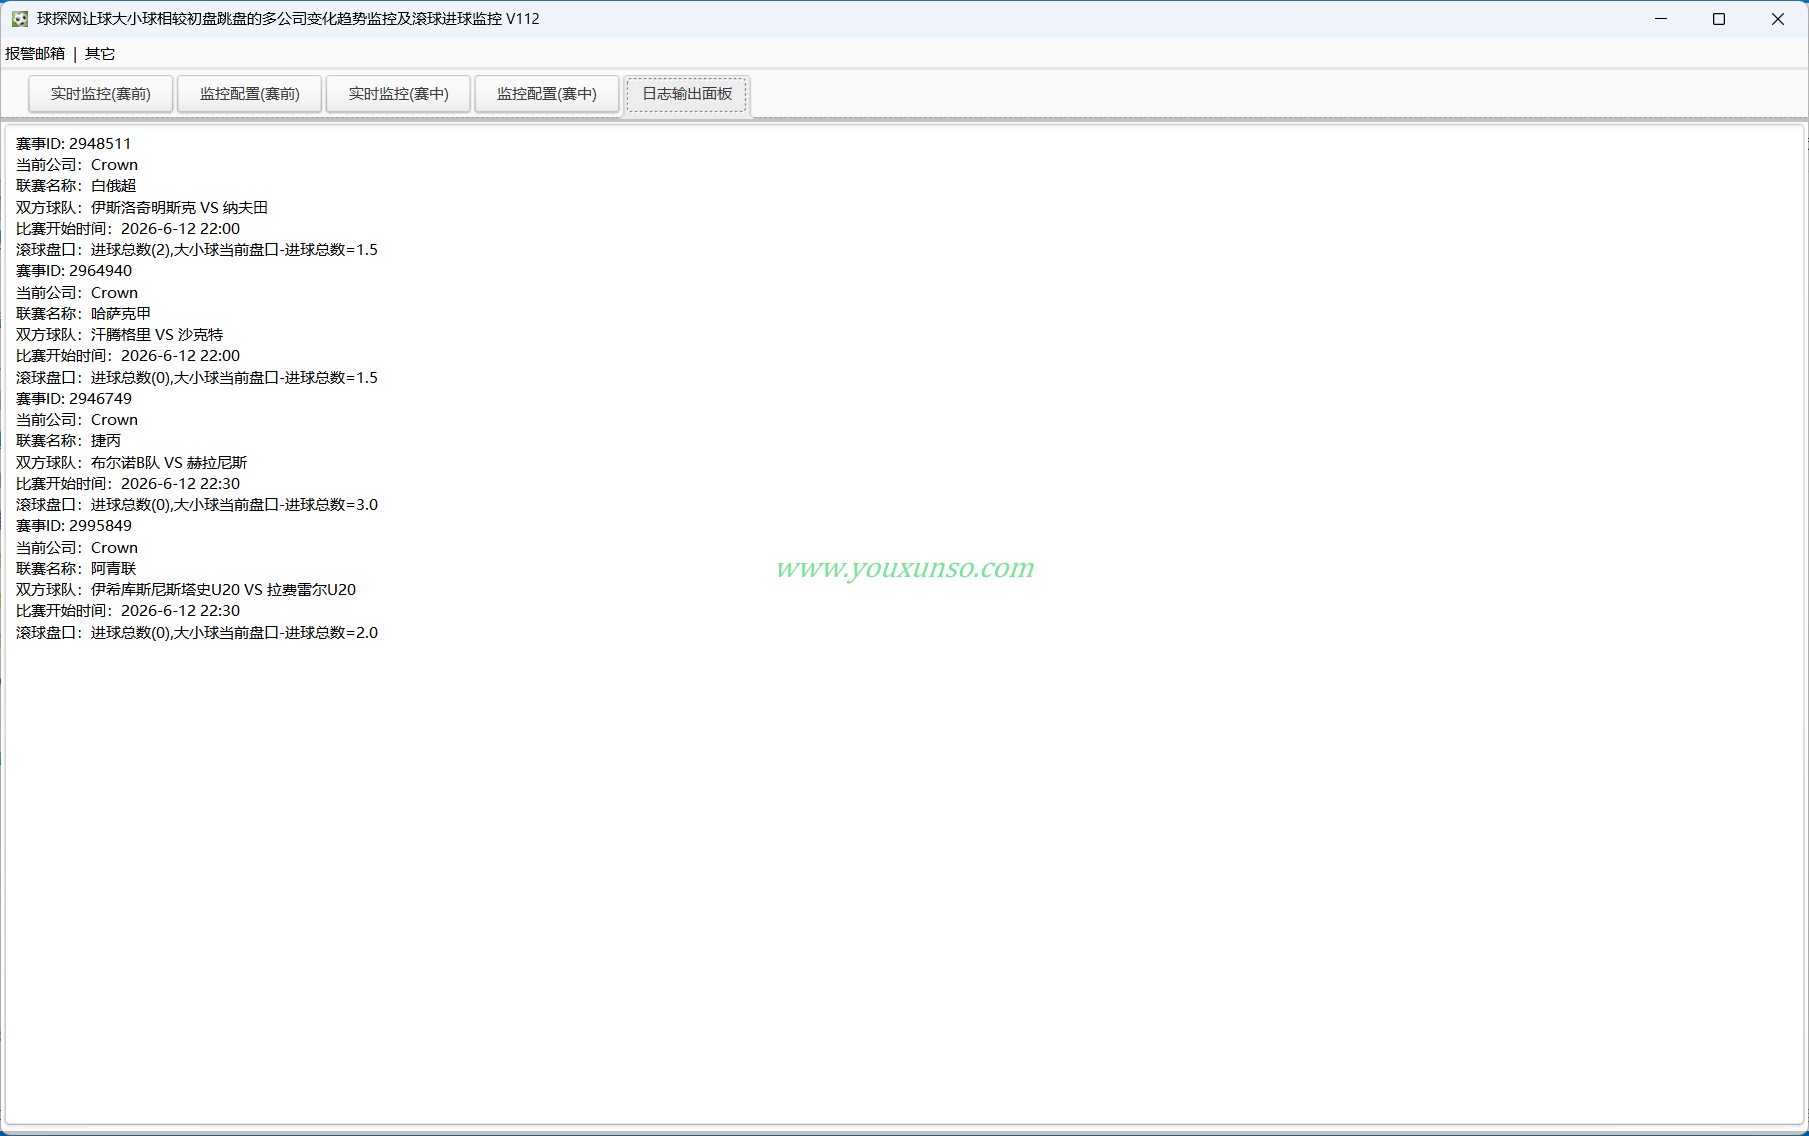This screenshot has width=1809, height=1136.
Task: Click the 伊斯洛奇明斯克 VS 纳夫田 teams line
Action: 142,208
